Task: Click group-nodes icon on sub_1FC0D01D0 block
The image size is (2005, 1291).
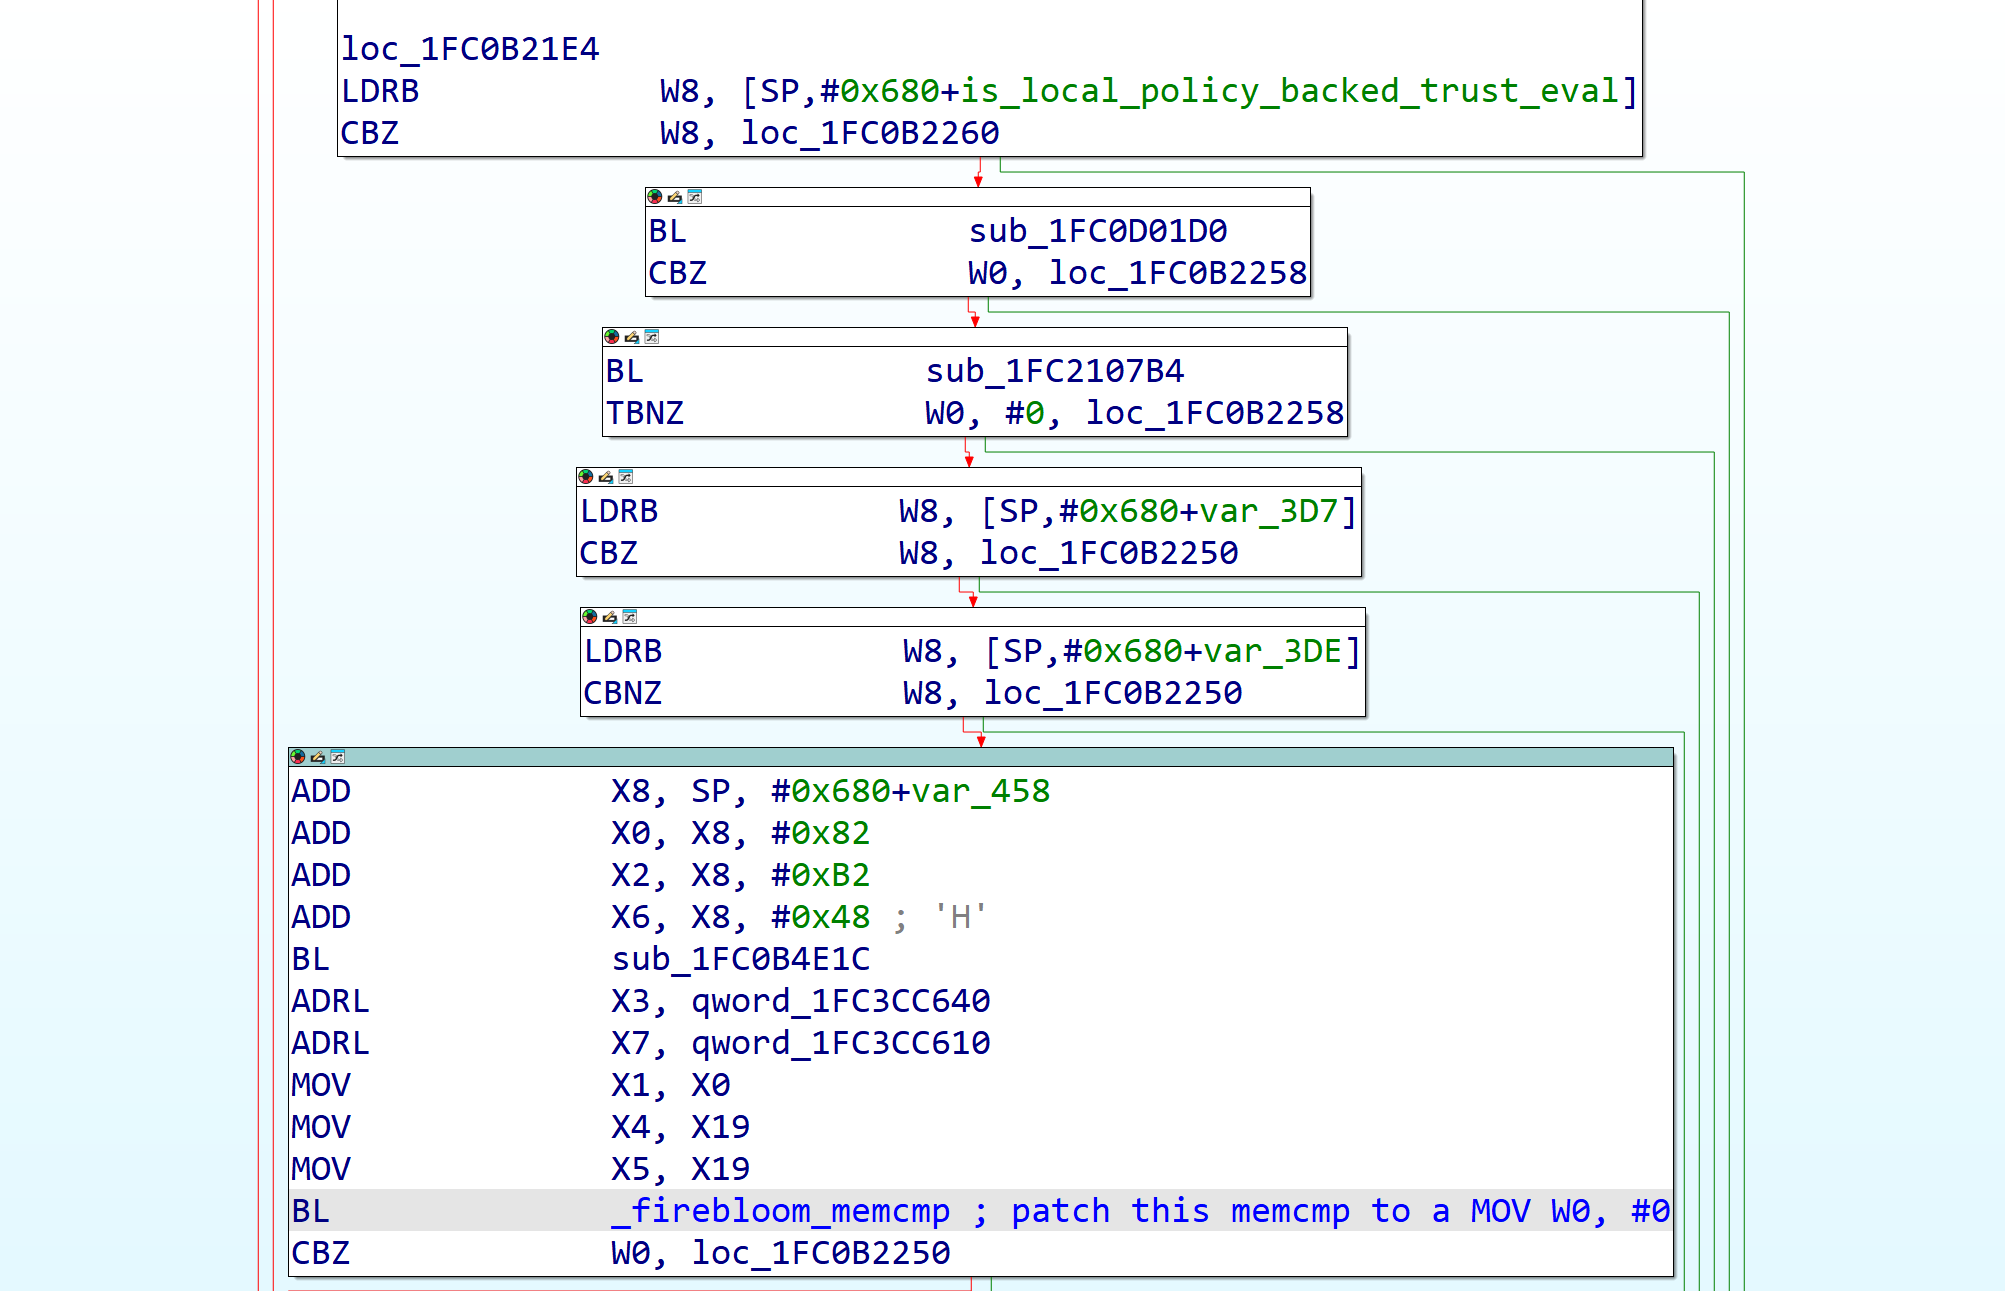Action: 695,197
